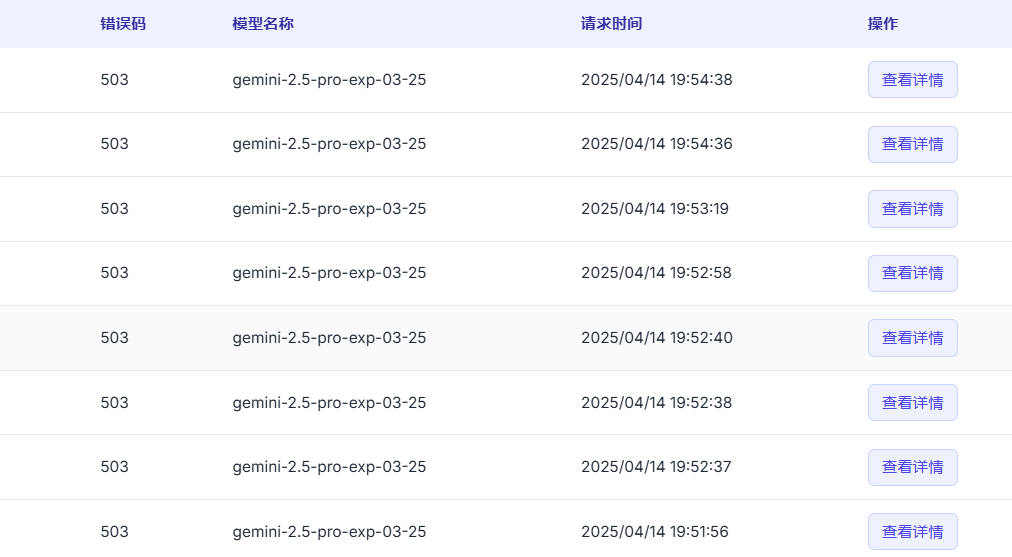1012x557 pixels.
Task: Select timestamp 2025/04/14 19:53:19
Action: click(654, 208)
